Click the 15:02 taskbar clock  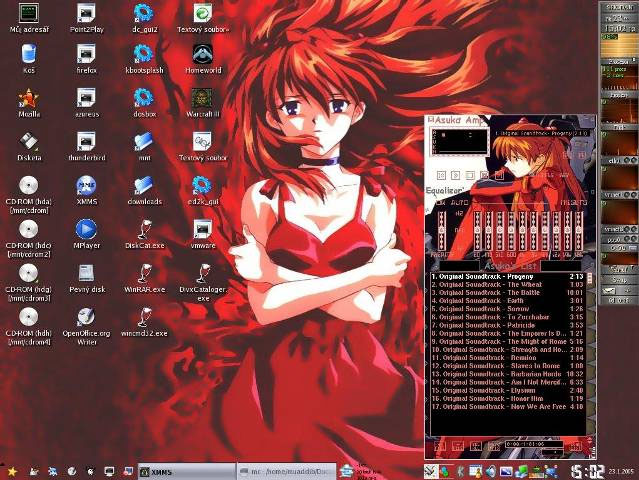(x=587, y=472)
